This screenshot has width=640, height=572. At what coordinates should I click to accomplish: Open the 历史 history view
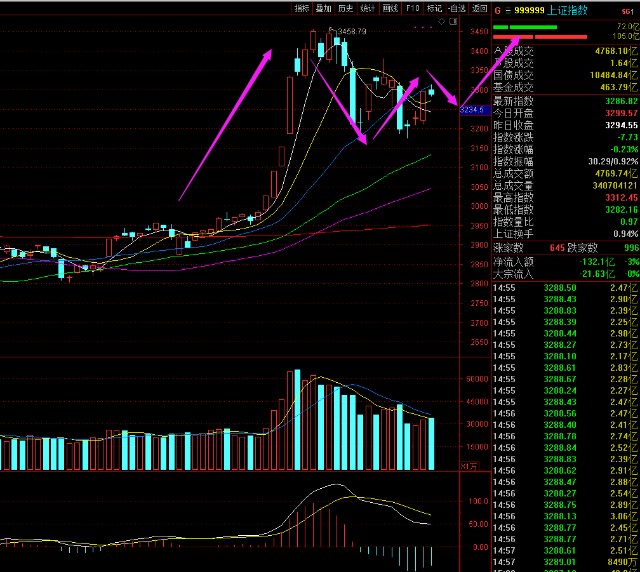coord(346,8)
